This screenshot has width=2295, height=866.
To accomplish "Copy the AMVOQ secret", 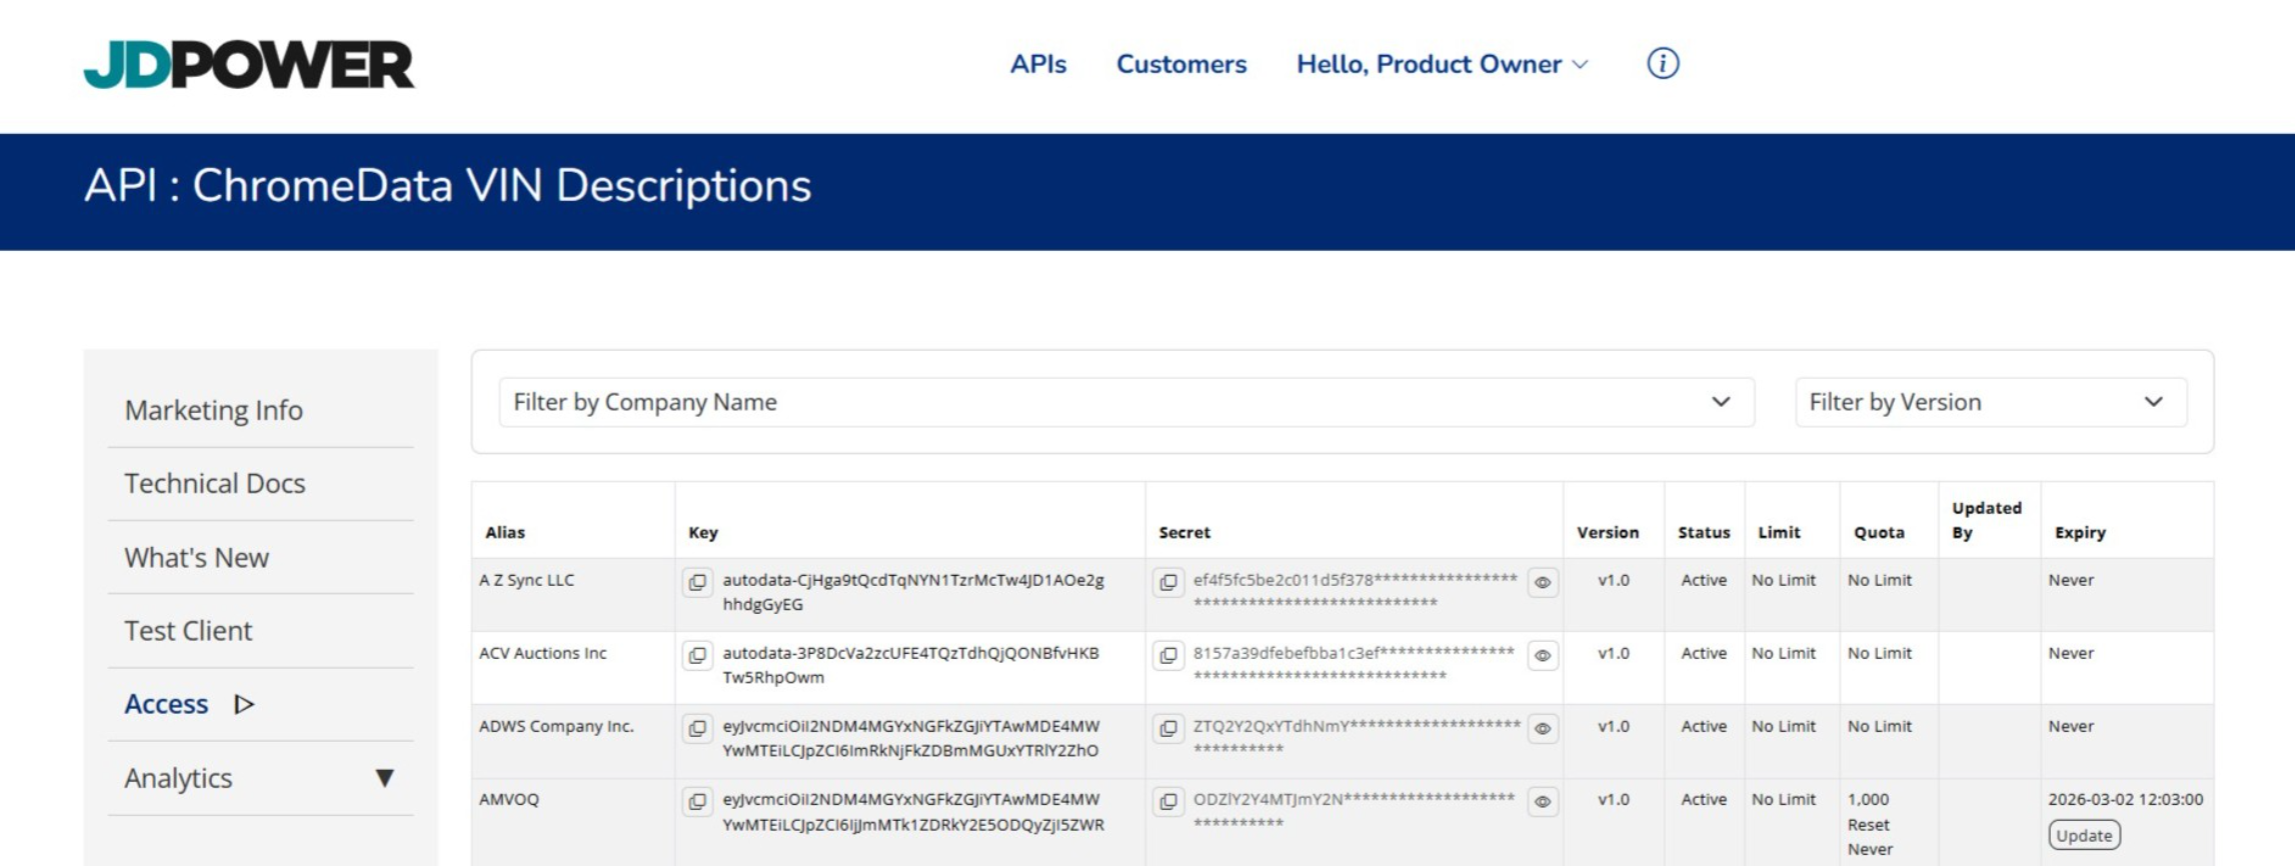I will coord(1167,801).
